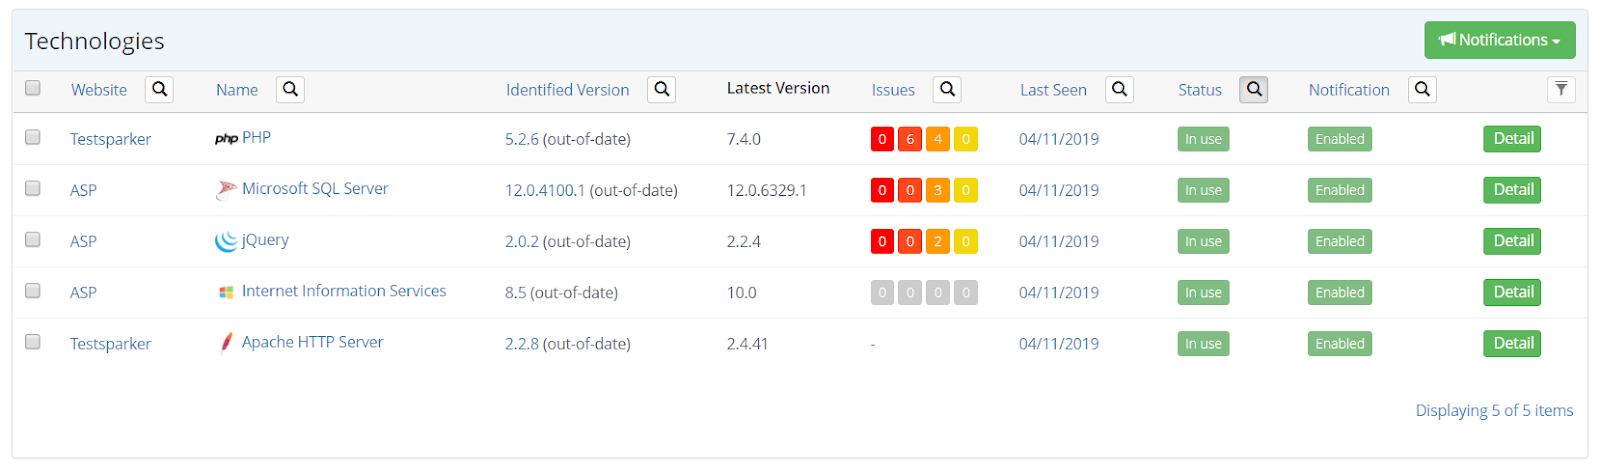
Task: Click the 12.0.4100.1 identified version link
Action: tap(545, 190)
